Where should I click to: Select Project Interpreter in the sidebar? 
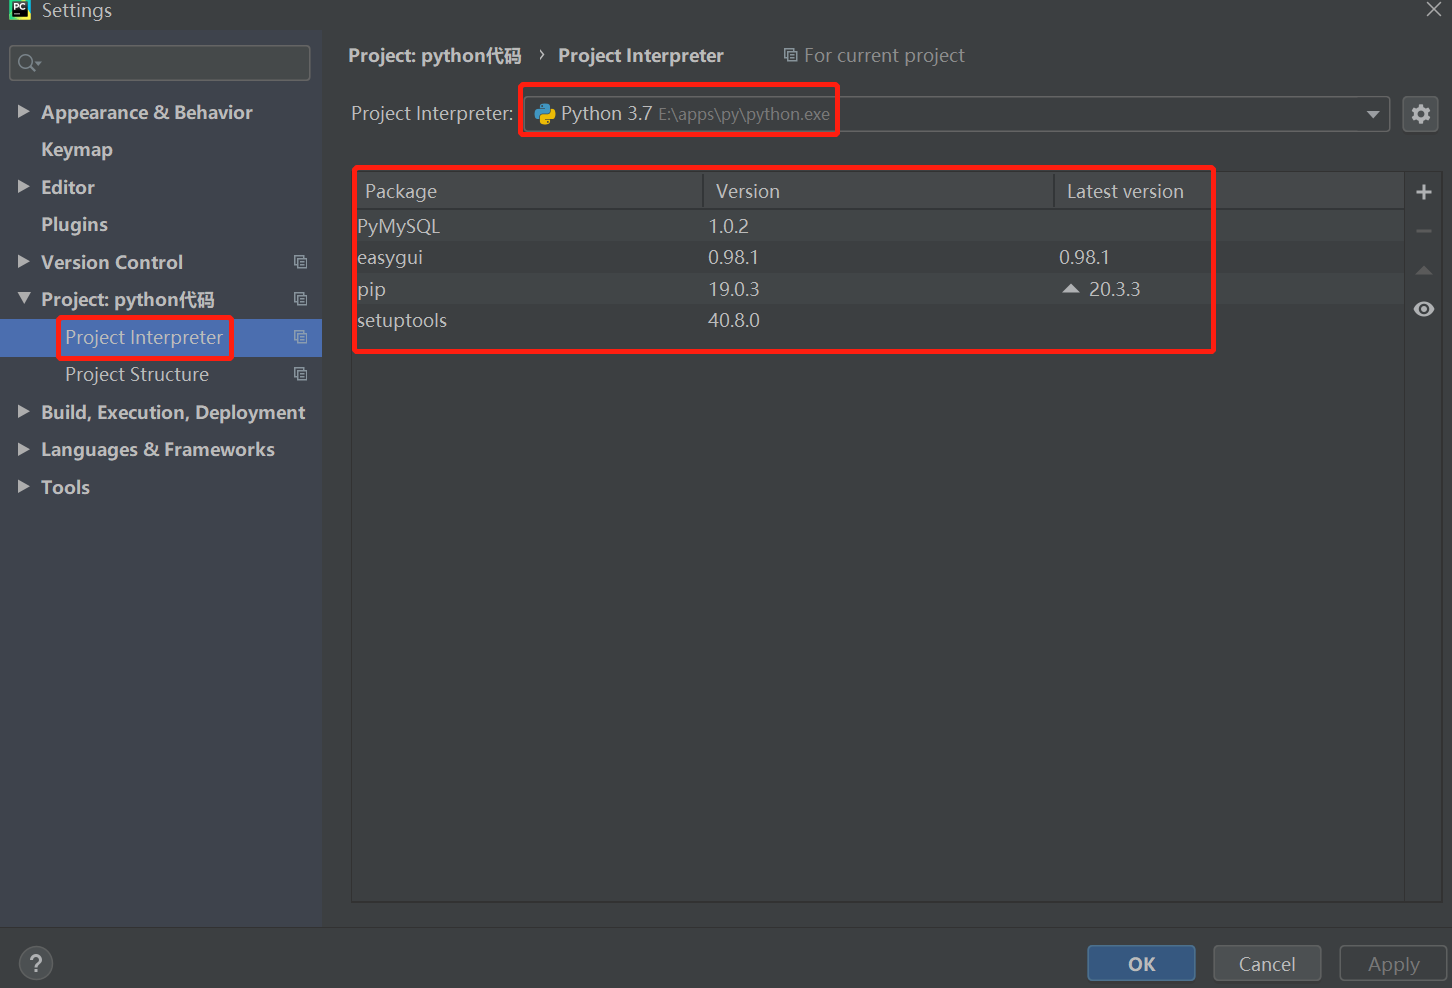click(x=144, y=337)
